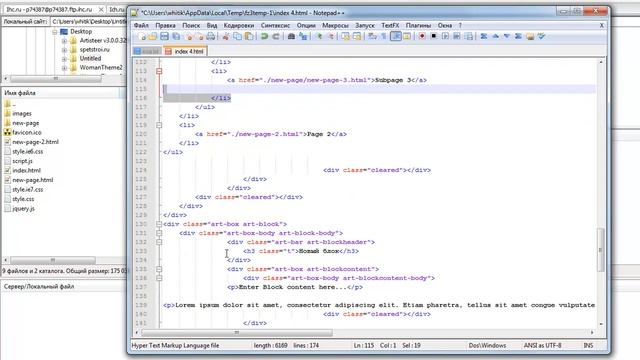
Task: Click the Replace toolbar icon
Action: coord(303,37)
